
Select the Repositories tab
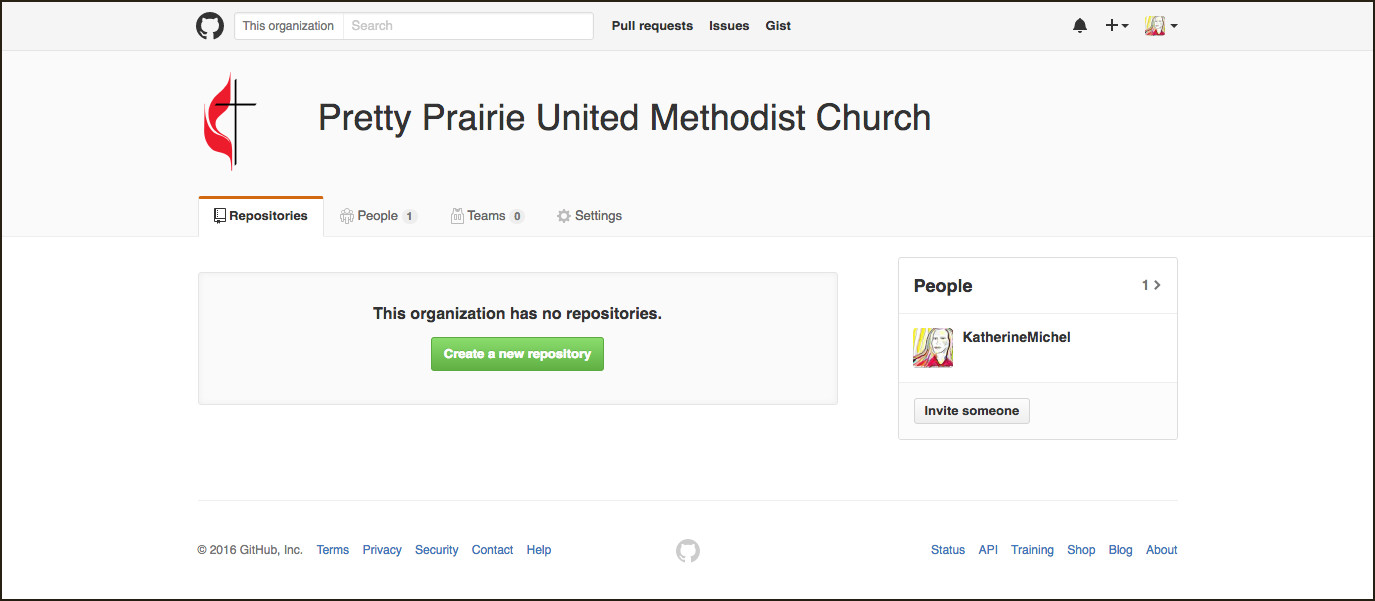click(261, 216)
